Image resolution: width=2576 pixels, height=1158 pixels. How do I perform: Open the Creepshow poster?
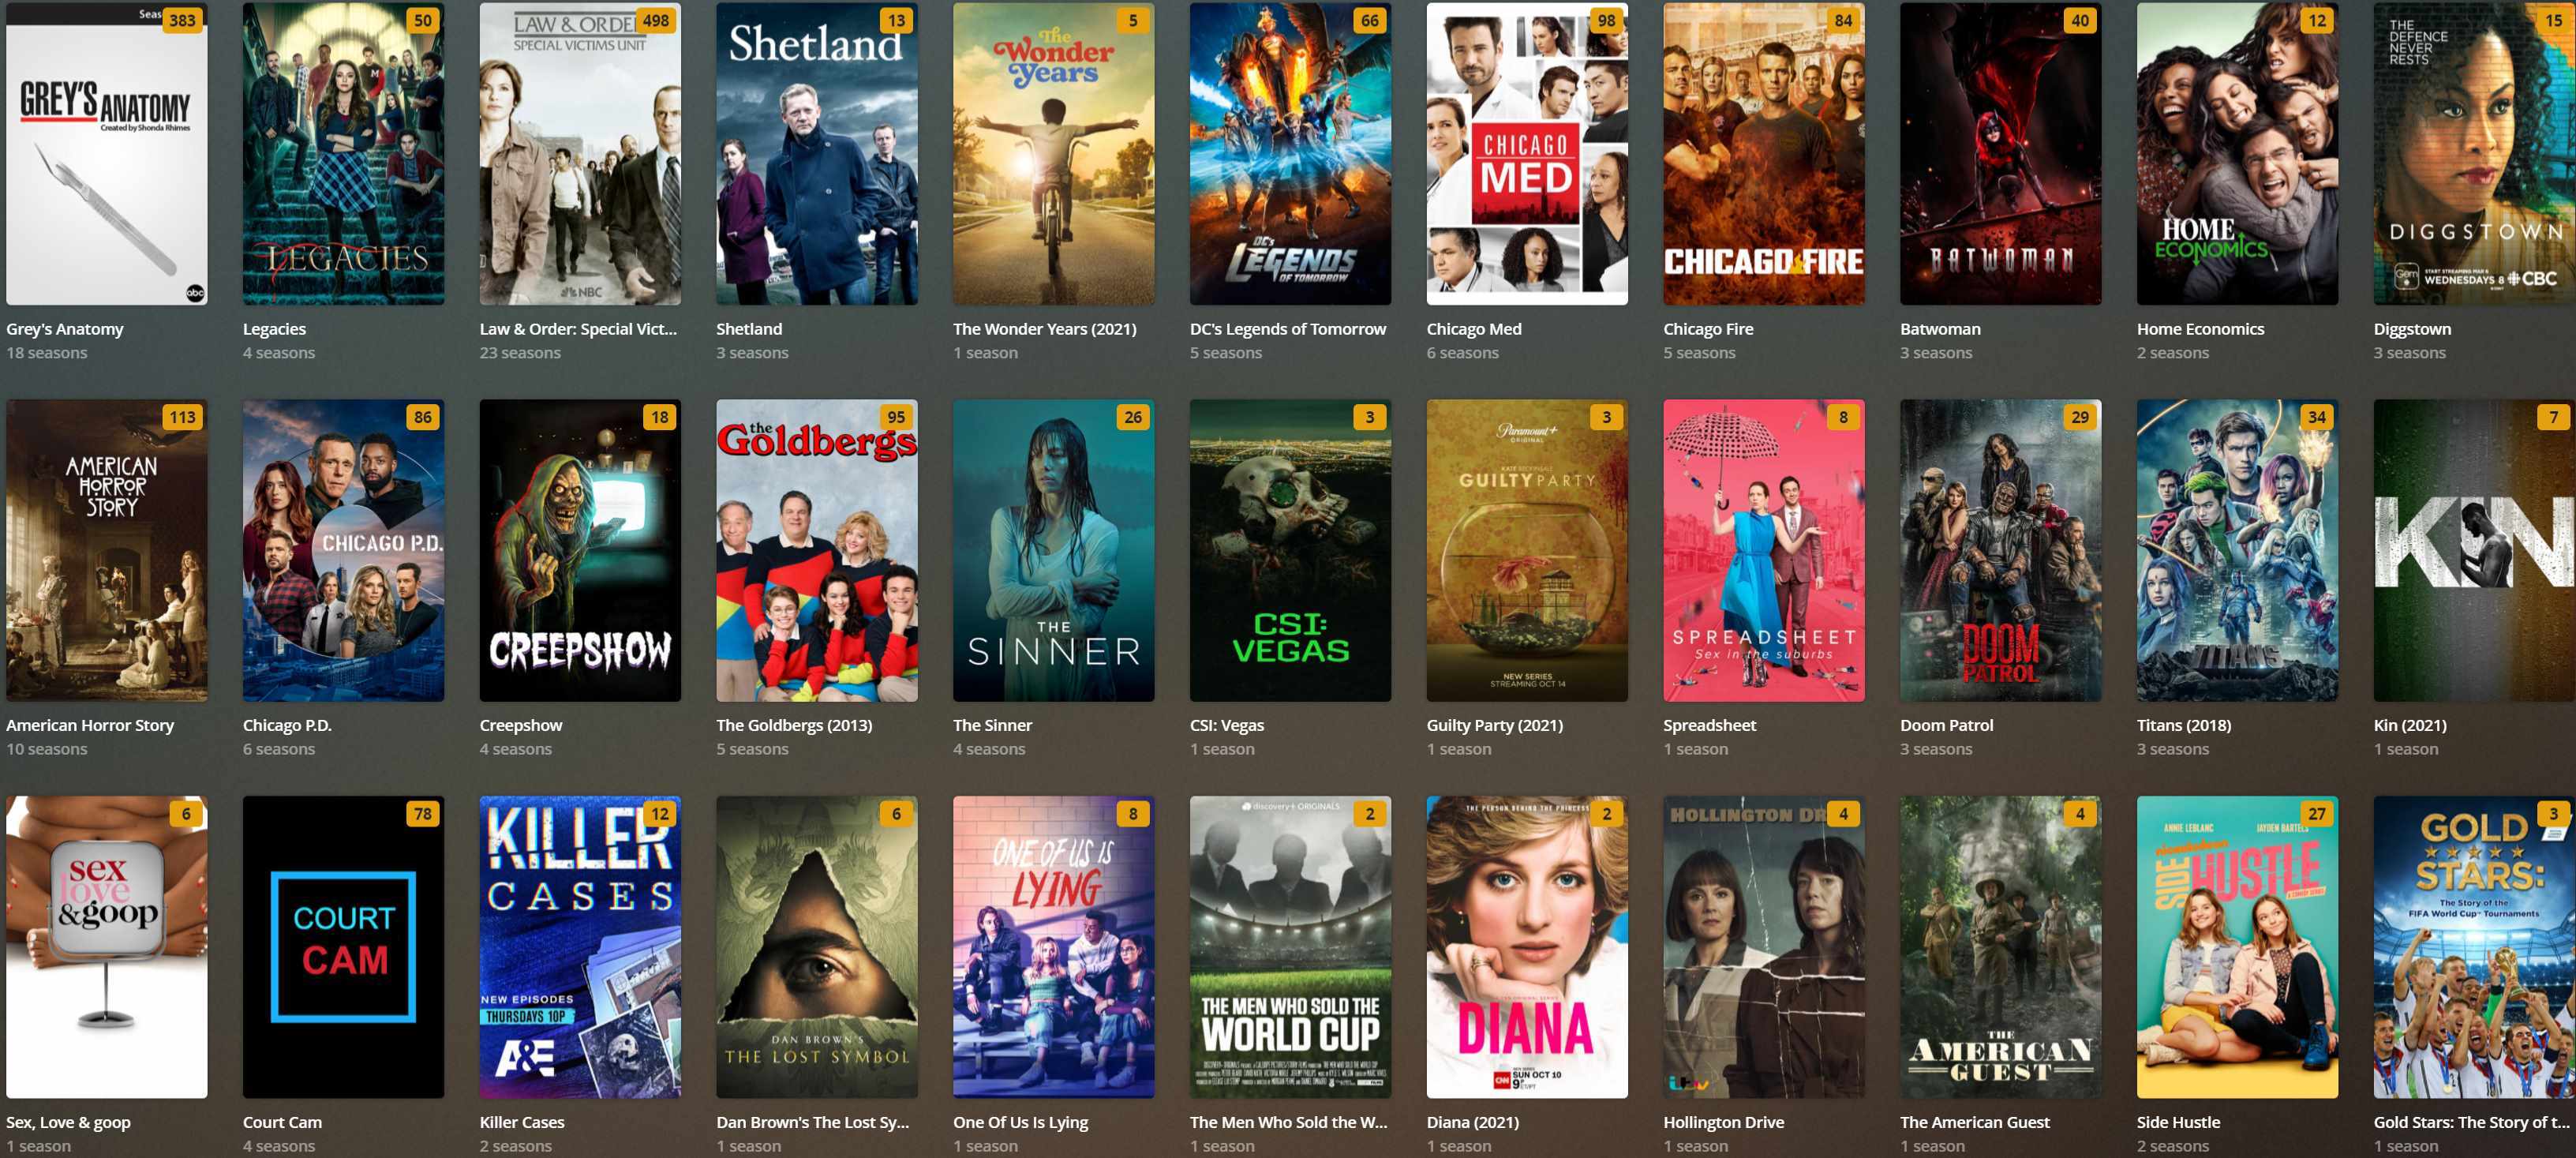tap(580, 550)
